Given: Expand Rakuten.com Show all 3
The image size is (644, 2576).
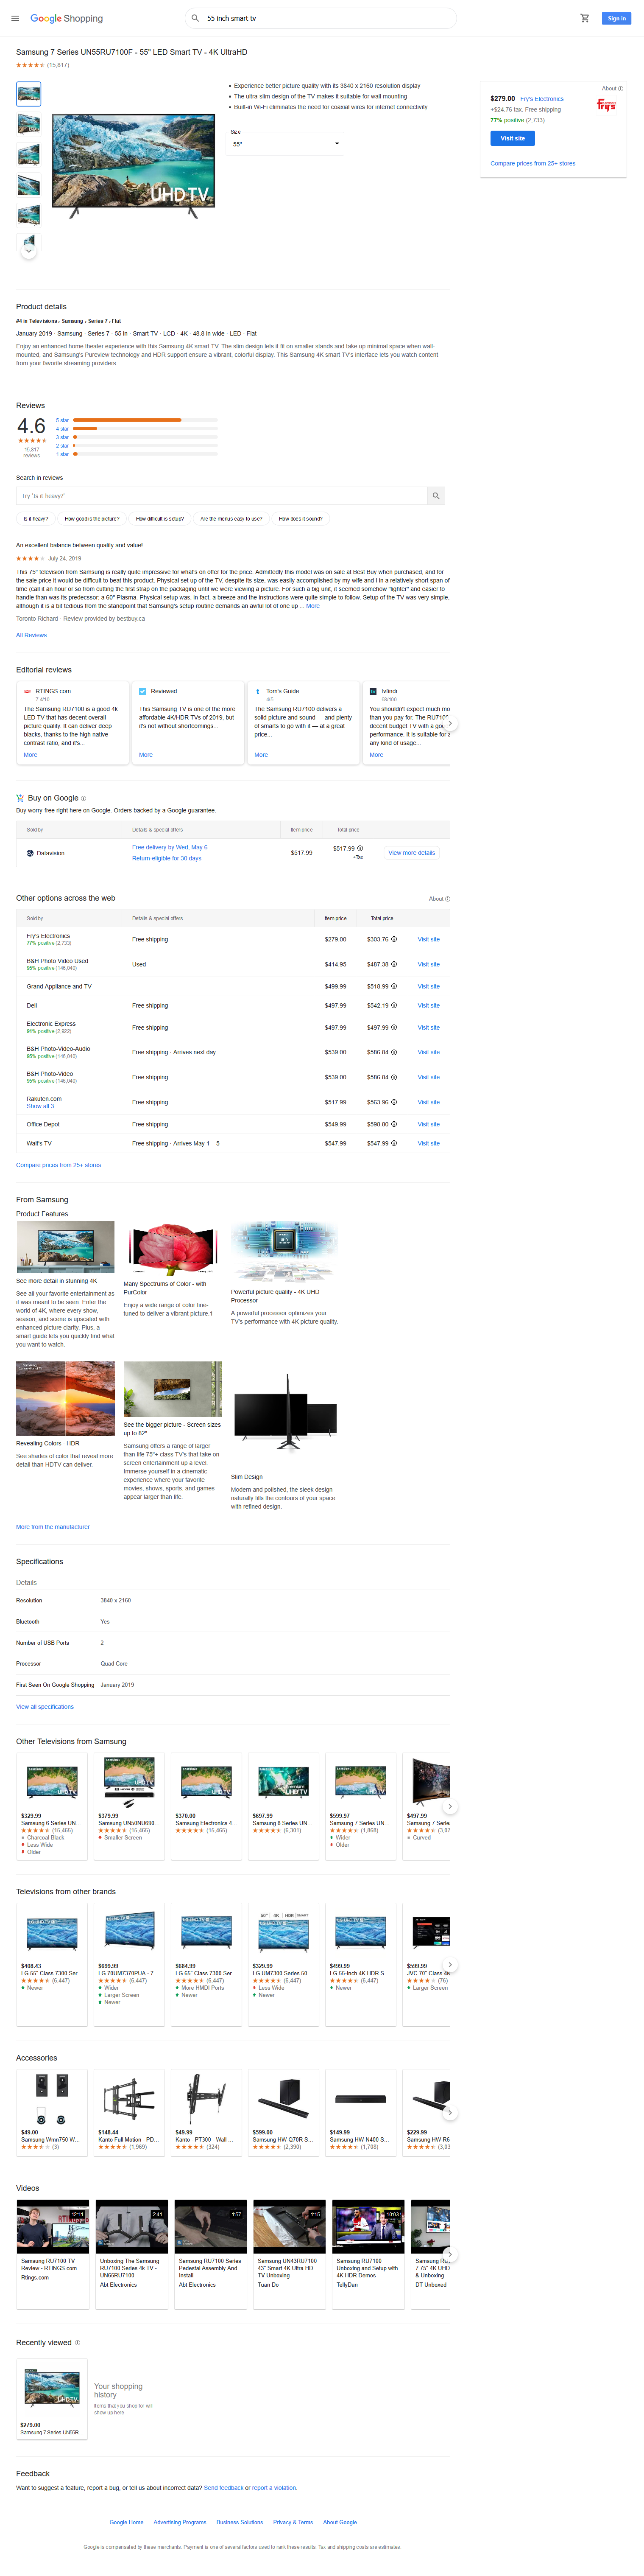Looking at the screenshot, I should (x=40, y=1106).
